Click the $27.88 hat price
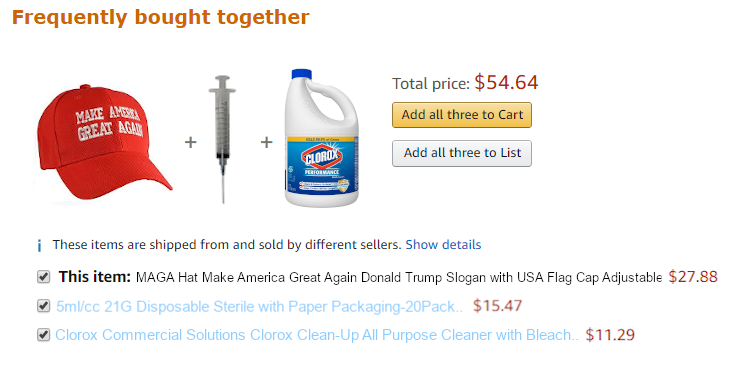Image resolution: width=735 pixels, height=371 pixels. 693,277
